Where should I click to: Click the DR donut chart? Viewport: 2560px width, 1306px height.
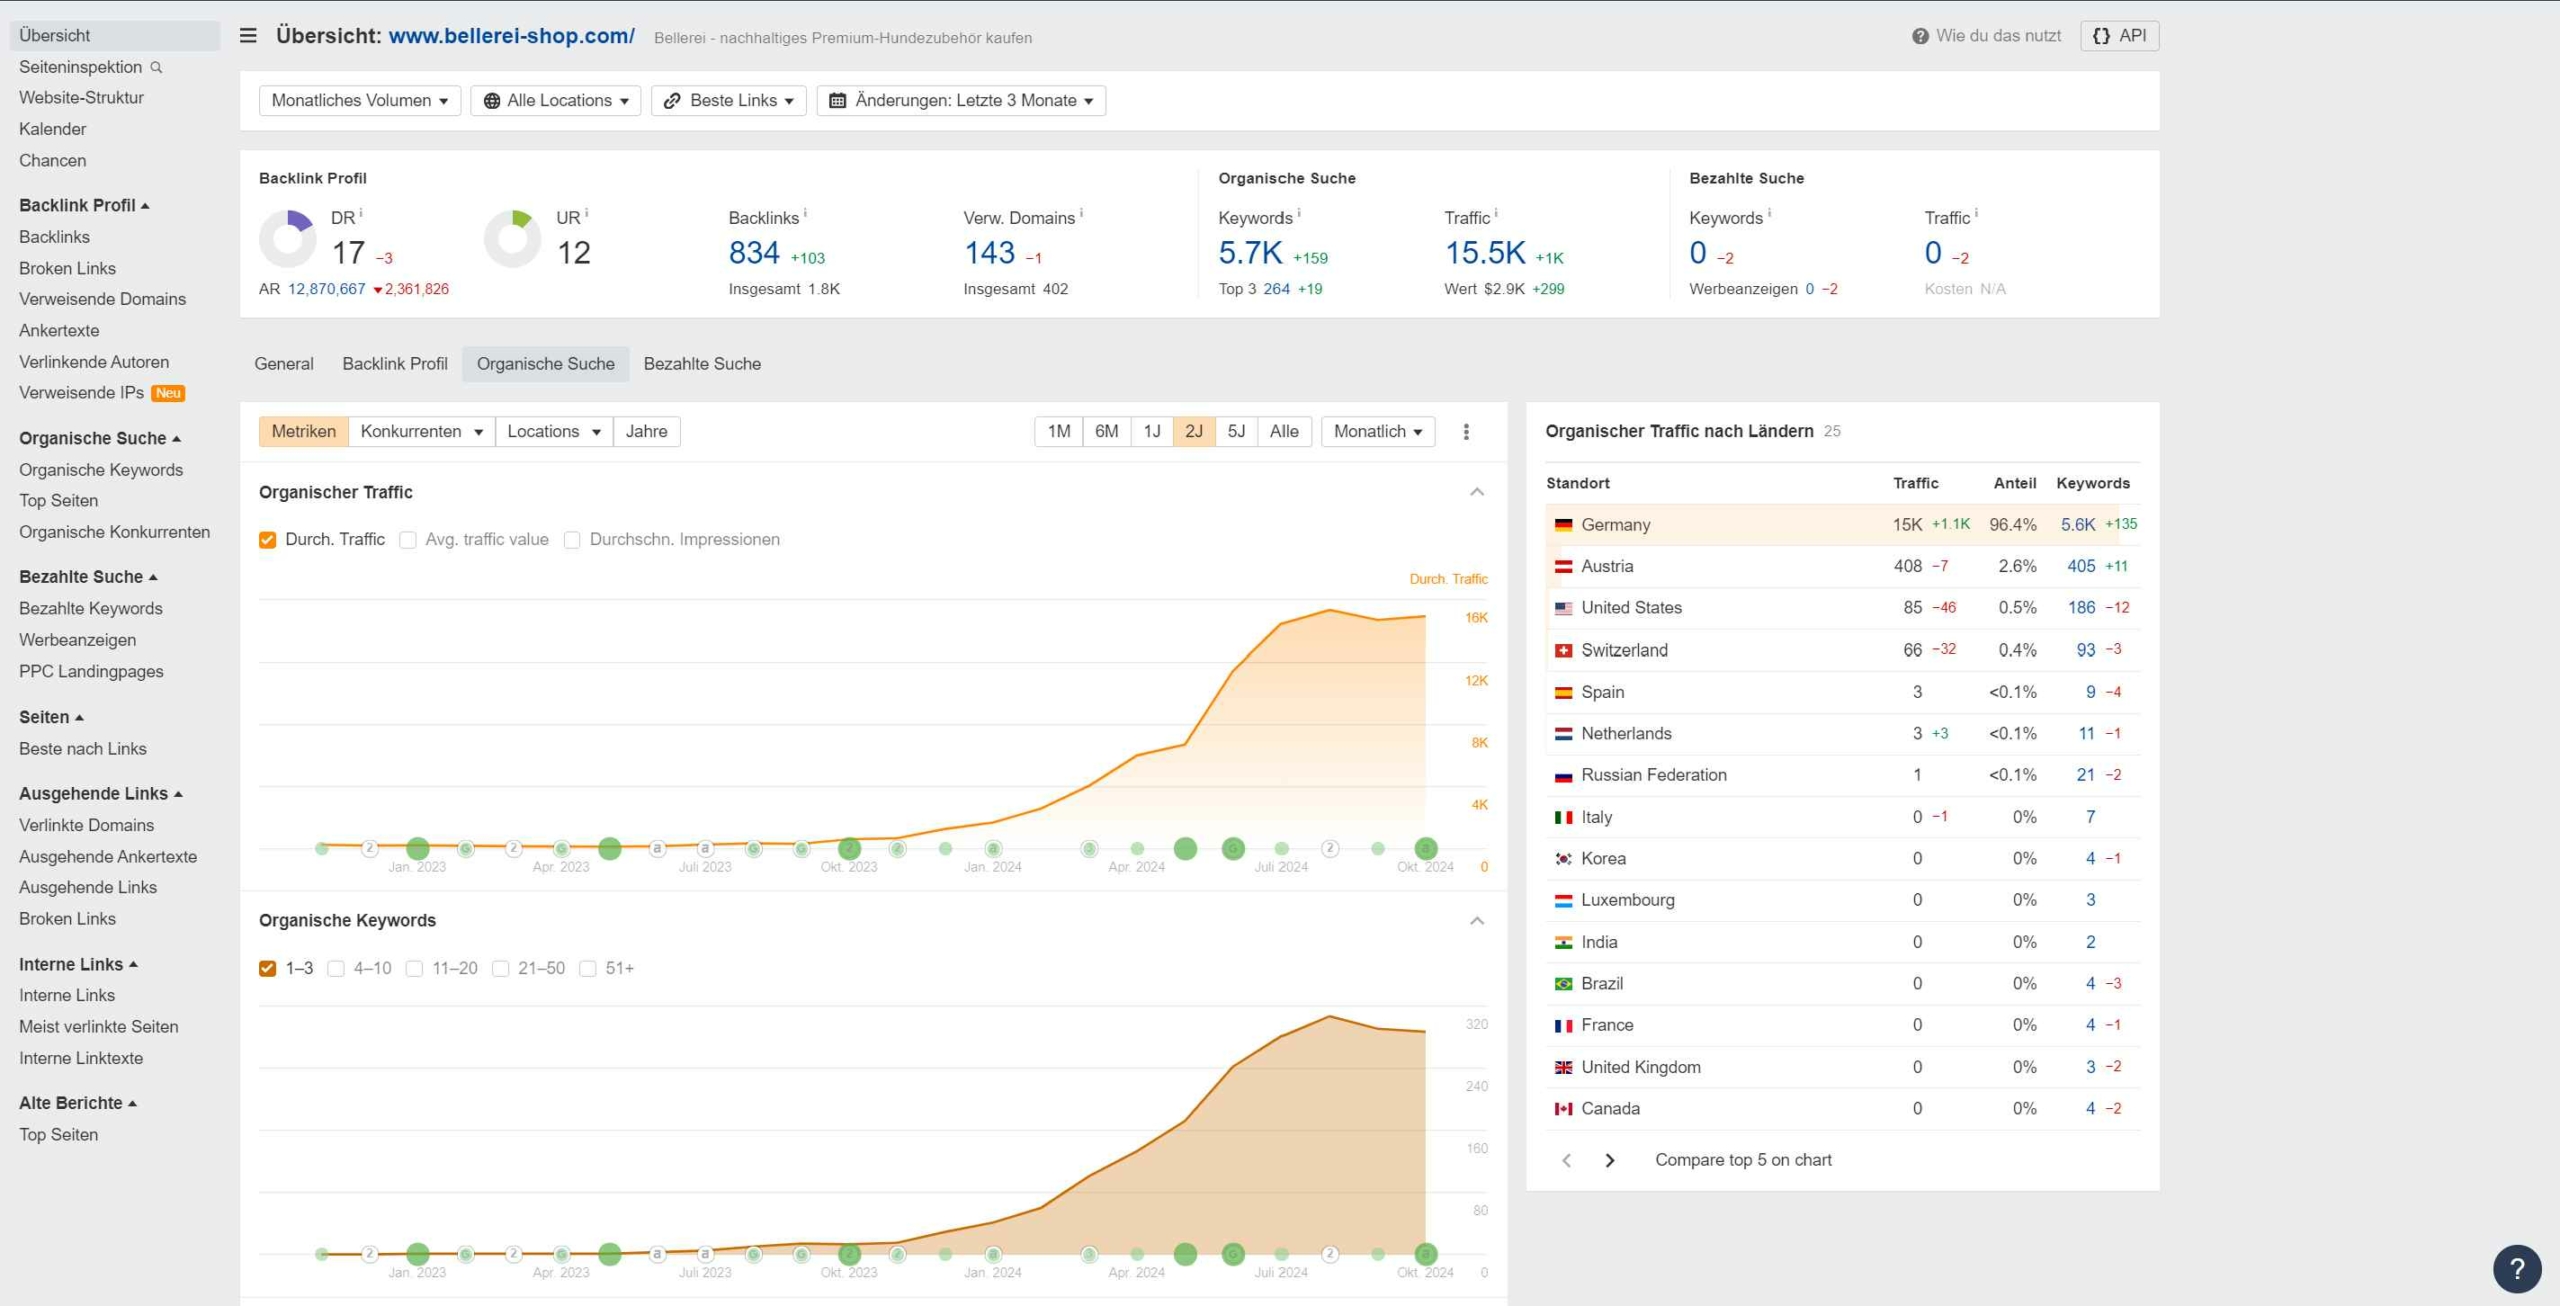288,238
